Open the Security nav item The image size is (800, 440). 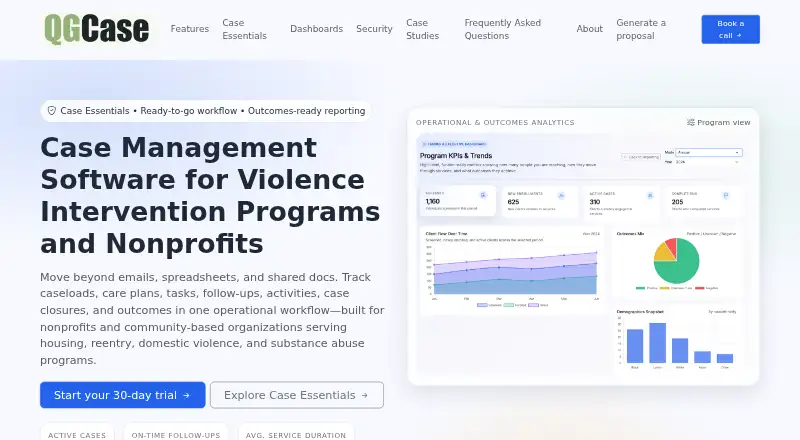pos(374,29)
